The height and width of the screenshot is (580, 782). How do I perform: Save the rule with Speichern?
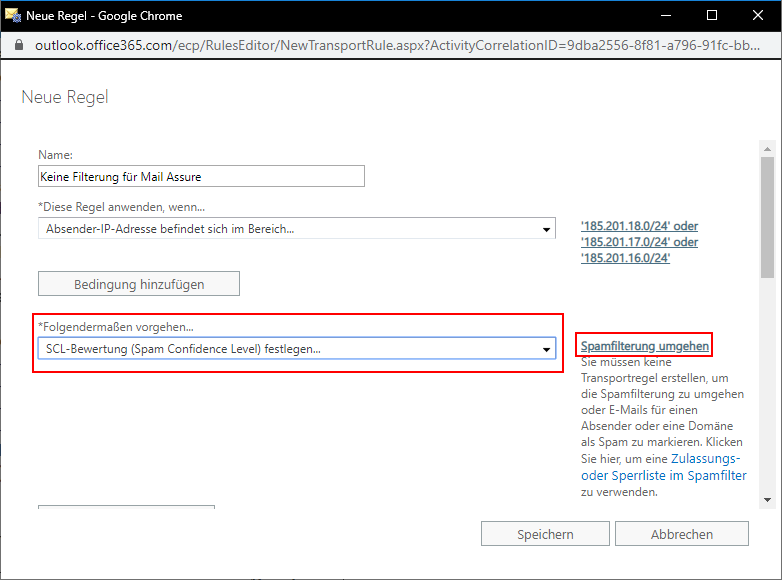coord(545,534)
